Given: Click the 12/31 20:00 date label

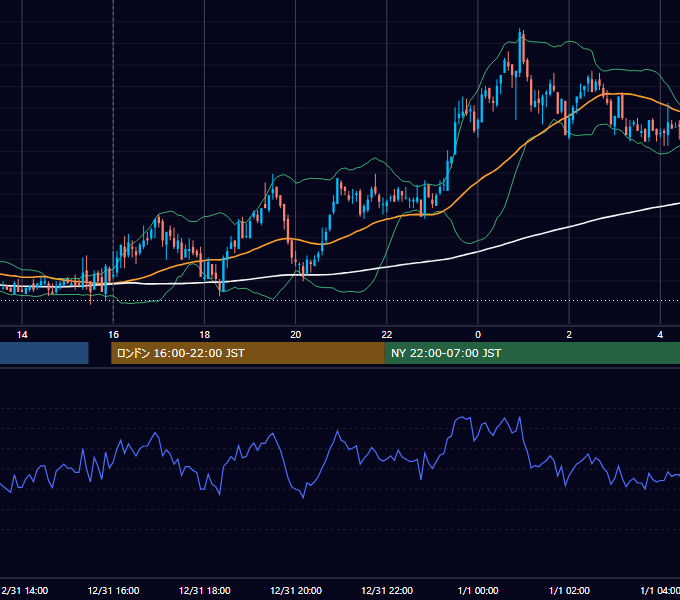Looking at the screenshot, I should coord(296,590).
